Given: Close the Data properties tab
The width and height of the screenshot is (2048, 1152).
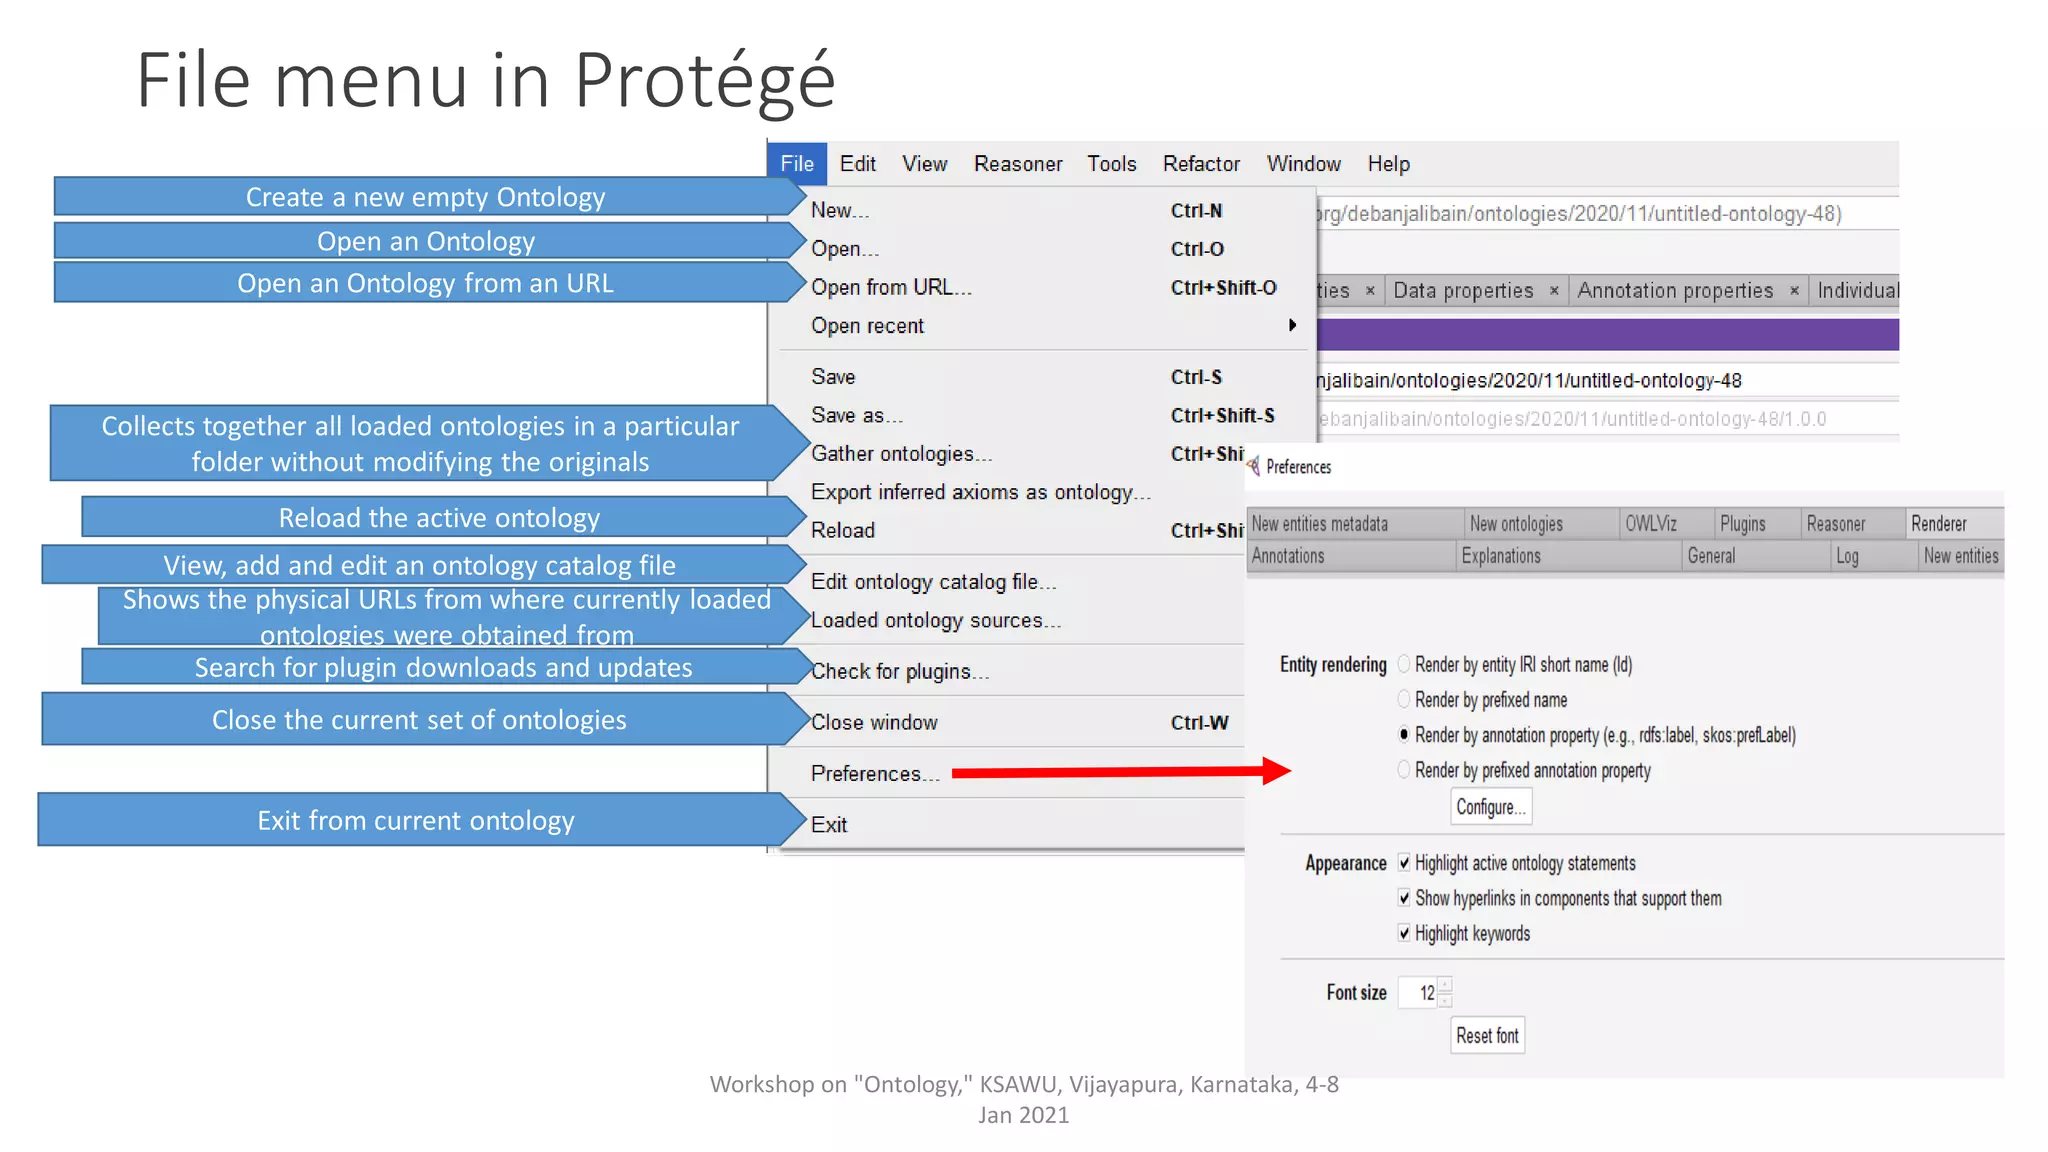Looking at the screenshot, I should pos(1554,291).
